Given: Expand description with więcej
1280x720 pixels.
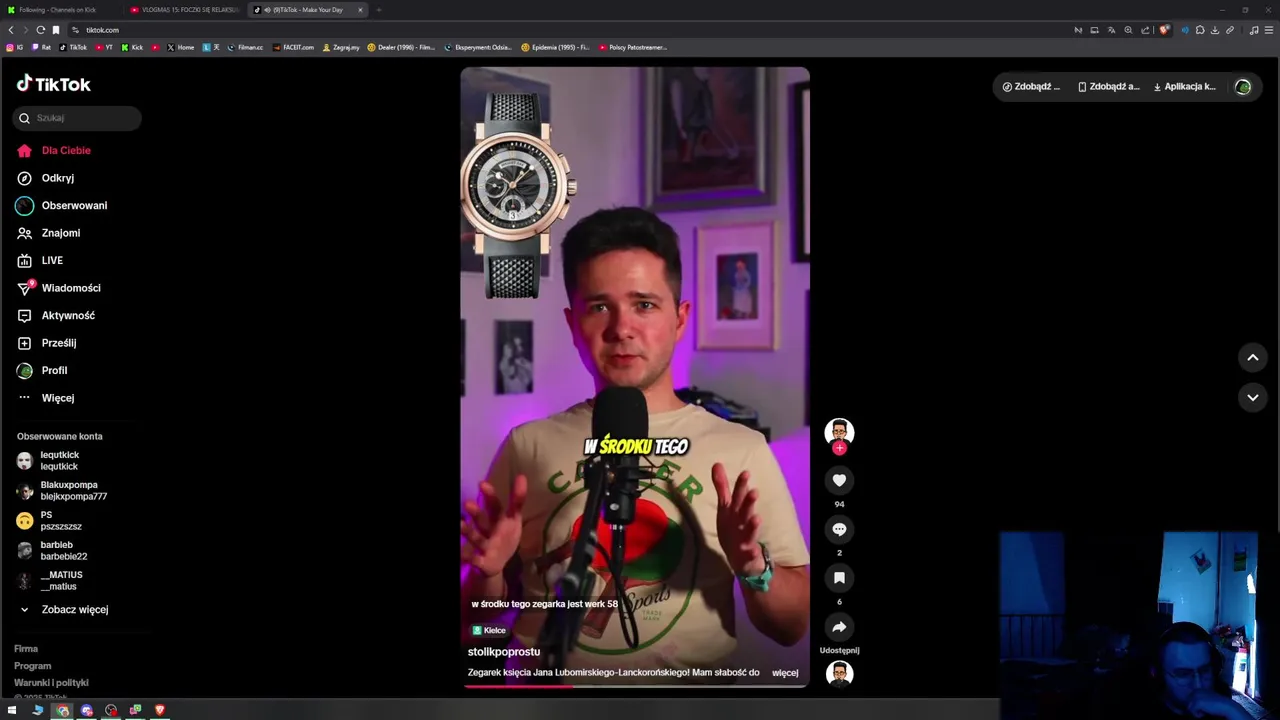Looking at the screenshot, I should [x=785, y=673].
